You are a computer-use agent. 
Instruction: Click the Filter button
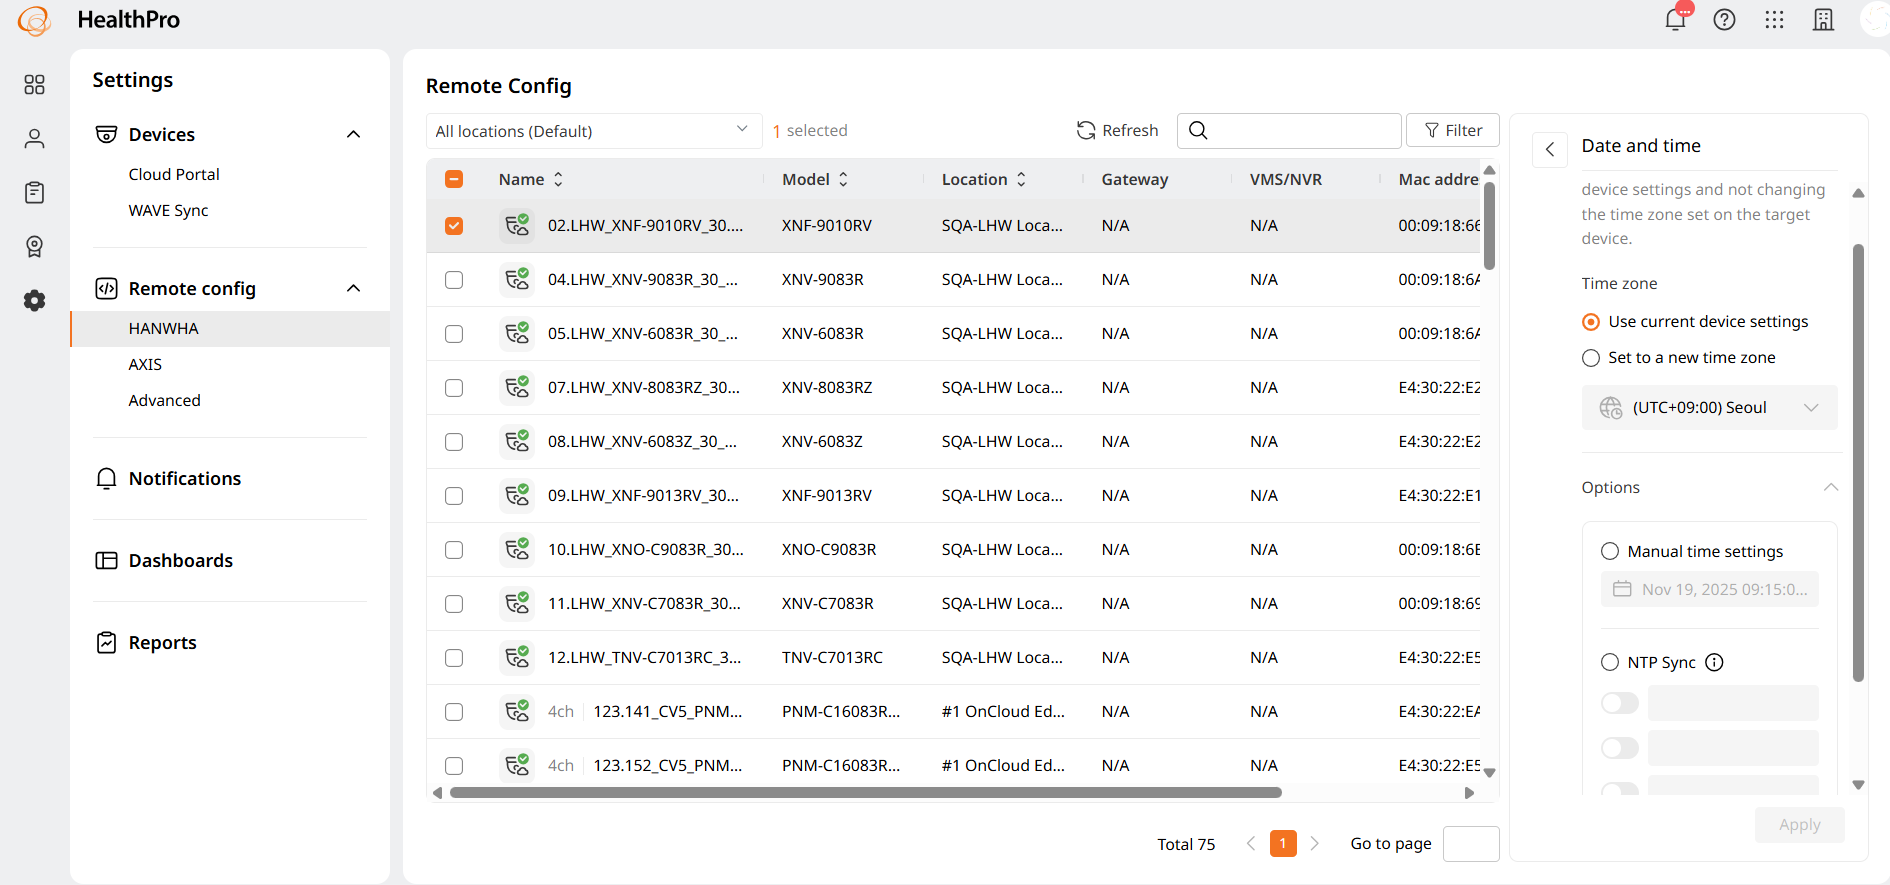click(1452, 131)
